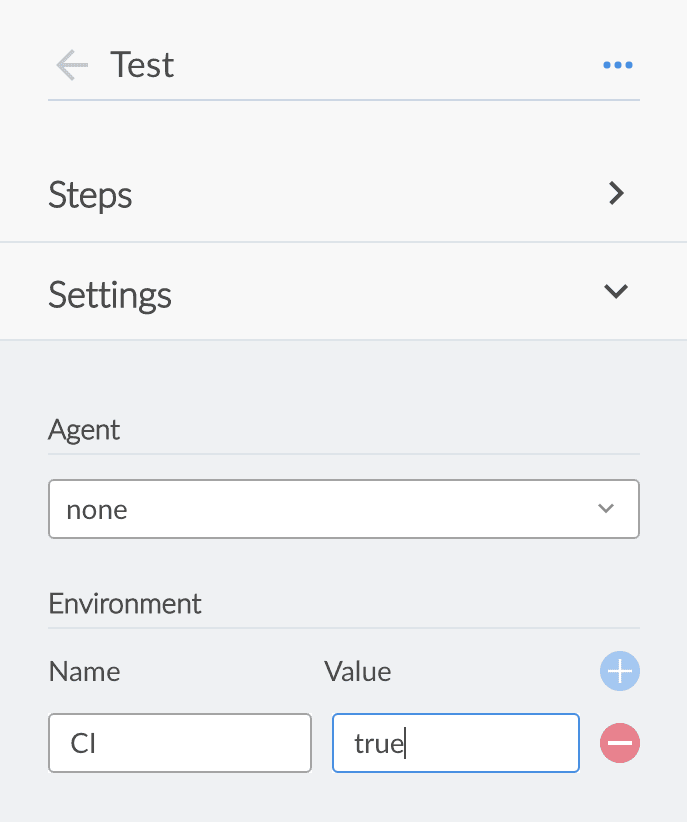Click inside the Name field containing CI
The height and width of the screenshot is (822, 687).
coord(180,743)
